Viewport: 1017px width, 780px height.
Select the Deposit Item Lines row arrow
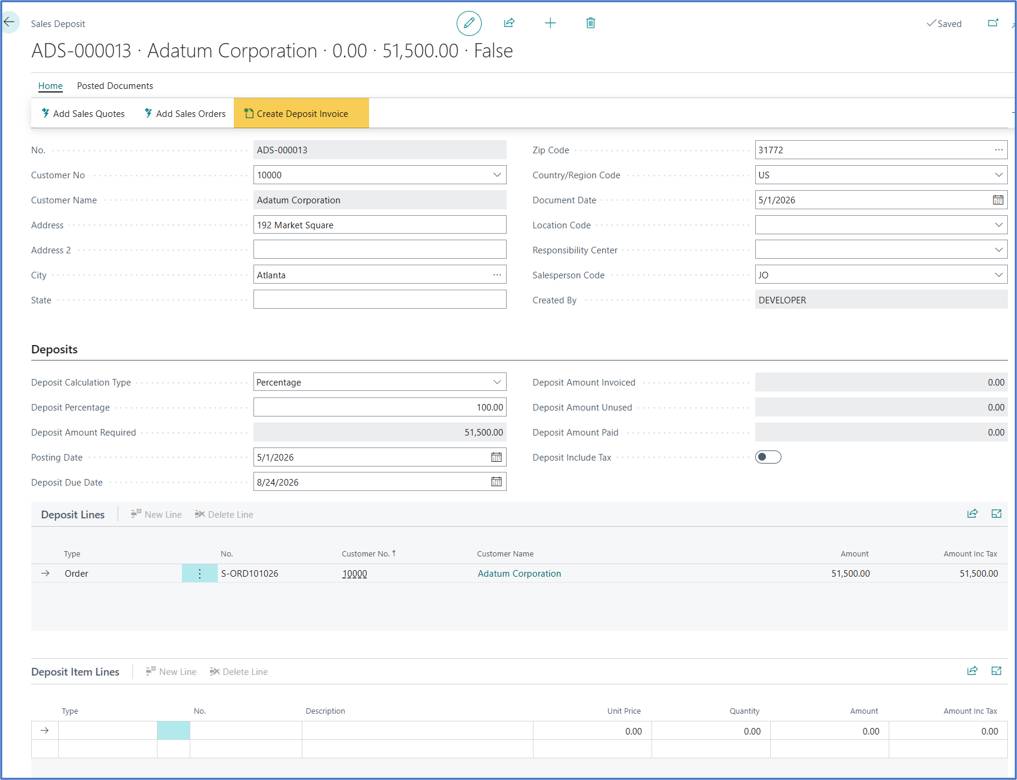tap(45, 731)
